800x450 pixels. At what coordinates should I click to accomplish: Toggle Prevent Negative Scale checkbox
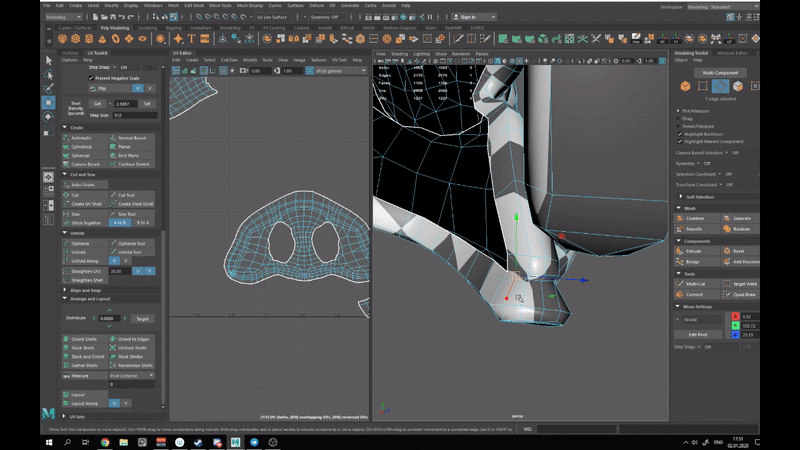pyautogui.click(x=91, y=78)
